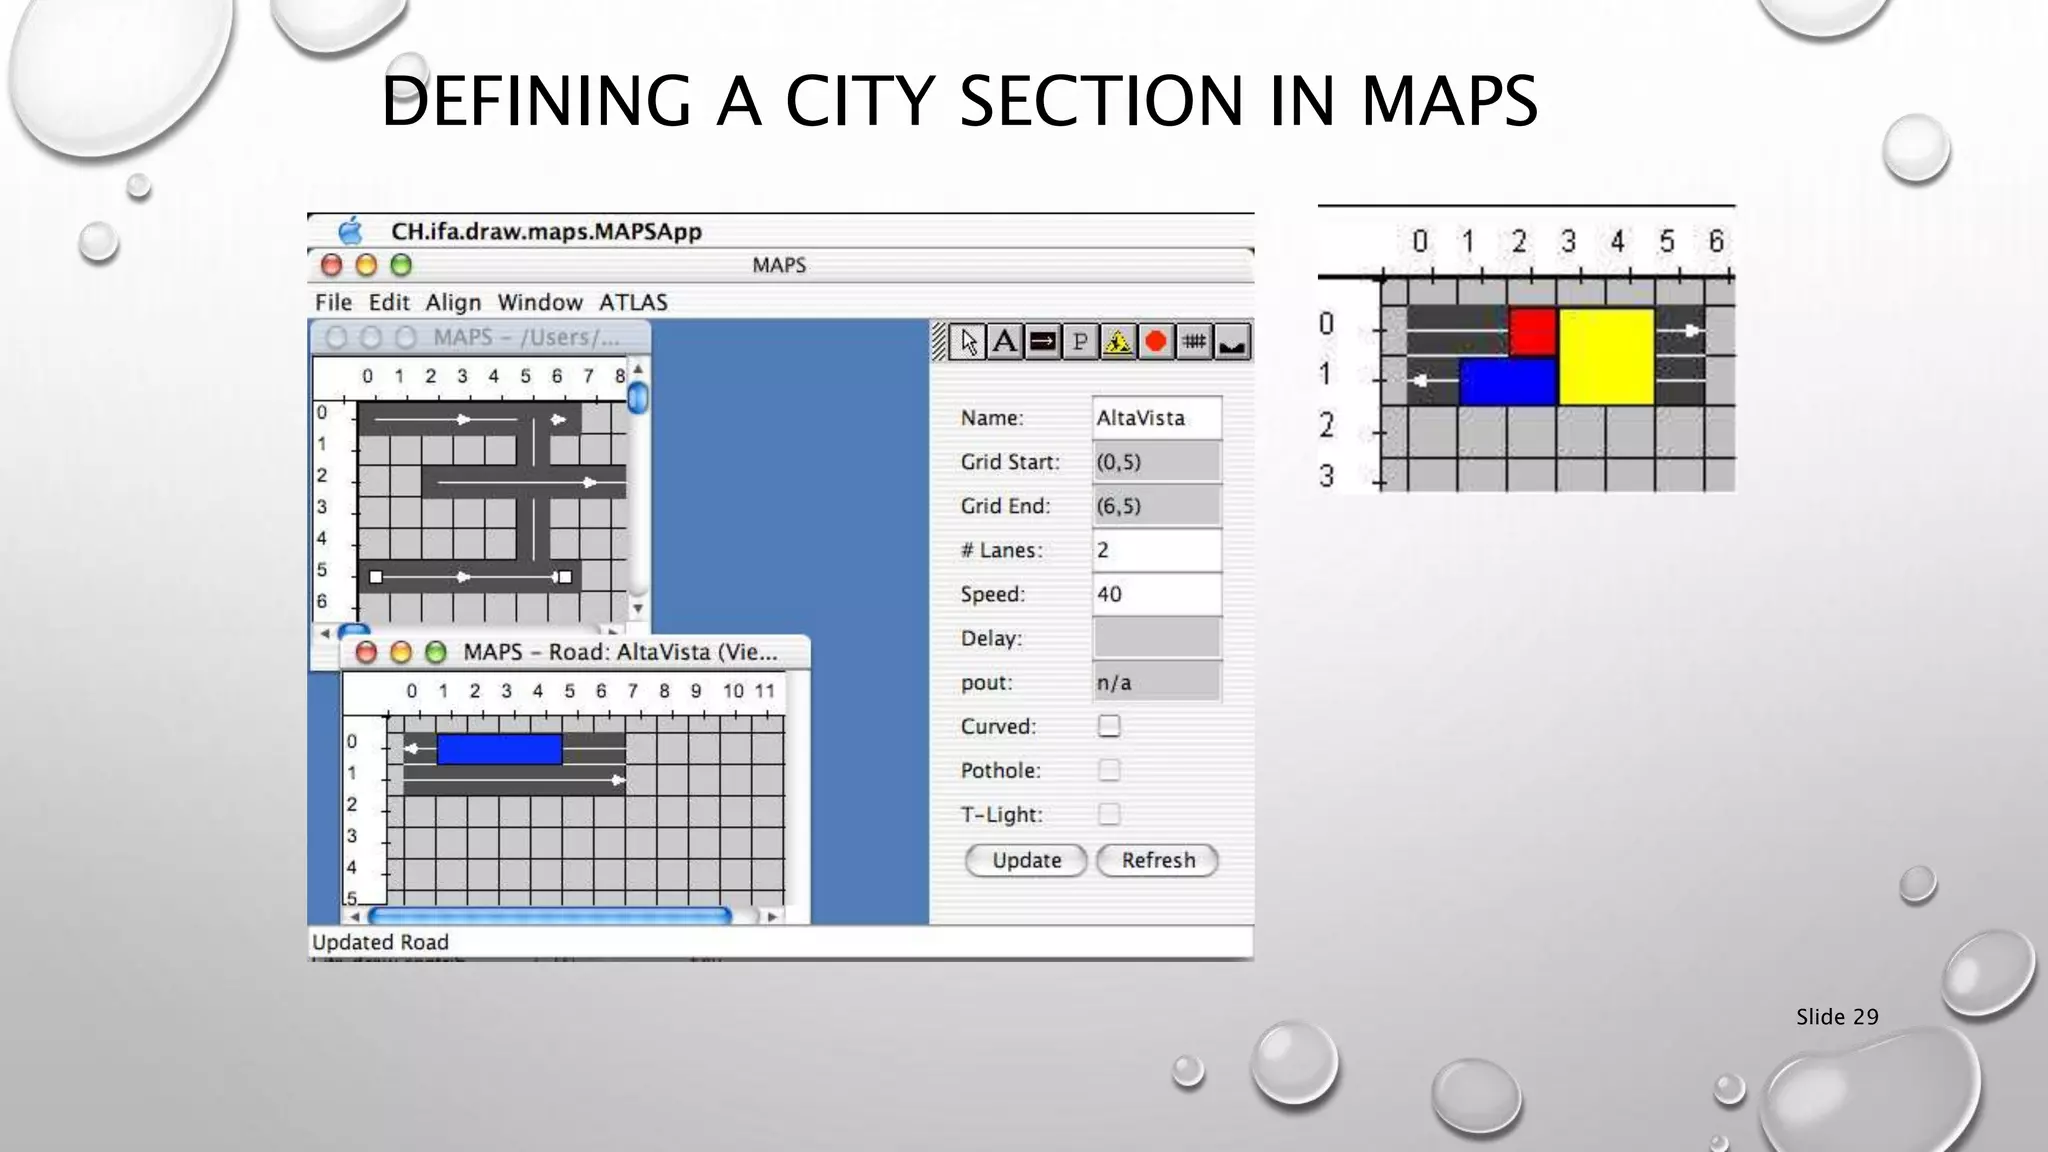Select the railroad crossing grid tool

point(1194,342)
